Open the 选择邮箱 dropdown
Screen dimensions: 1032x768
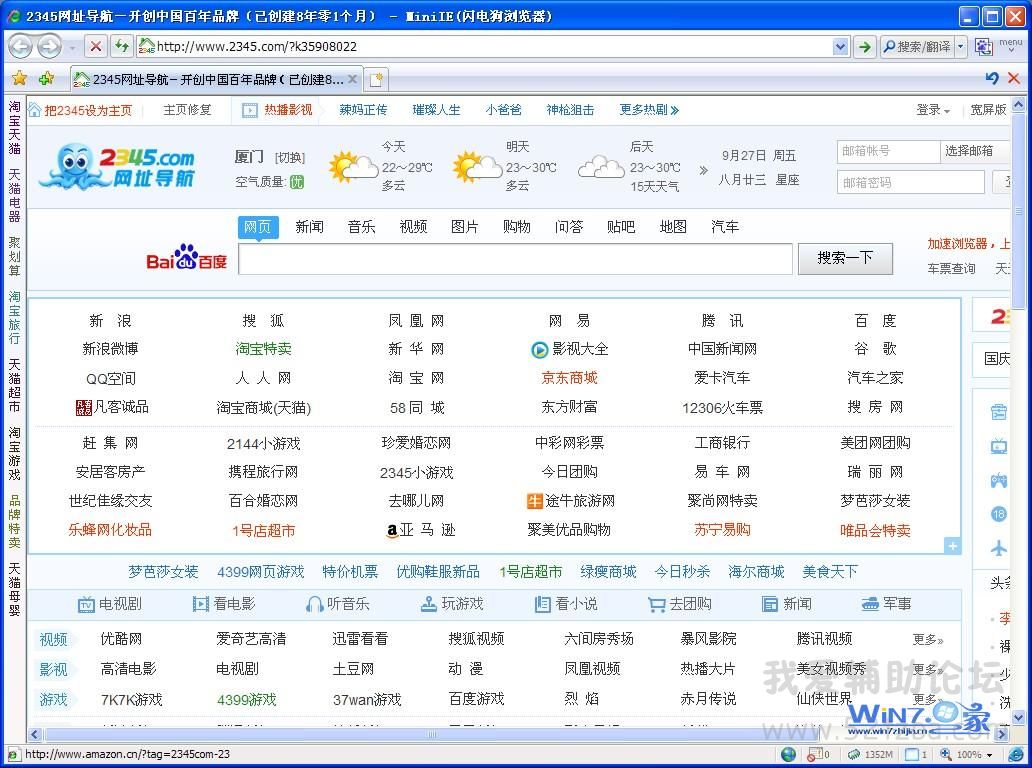975,151
